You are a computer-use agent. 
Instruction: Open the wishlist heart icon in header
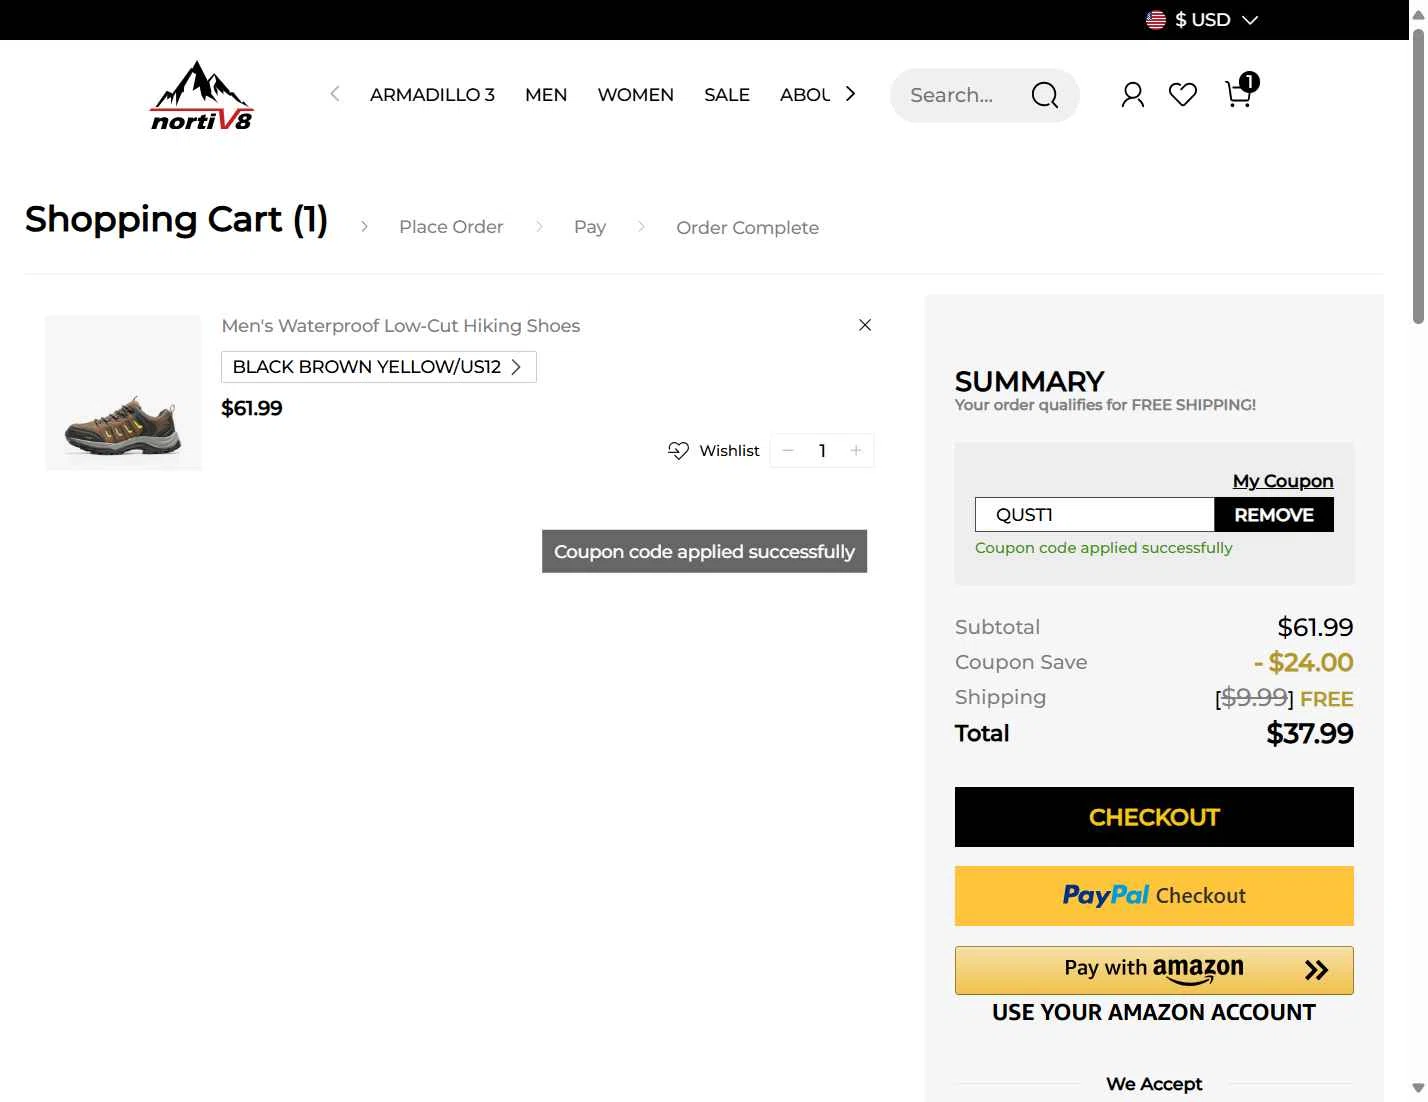coord(1183,95)
